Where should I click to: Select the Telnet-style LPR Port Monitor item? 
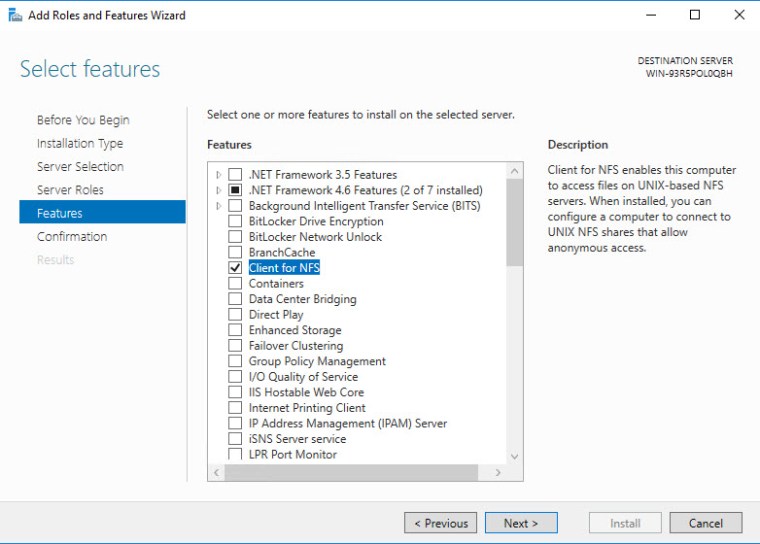[292, 455]
